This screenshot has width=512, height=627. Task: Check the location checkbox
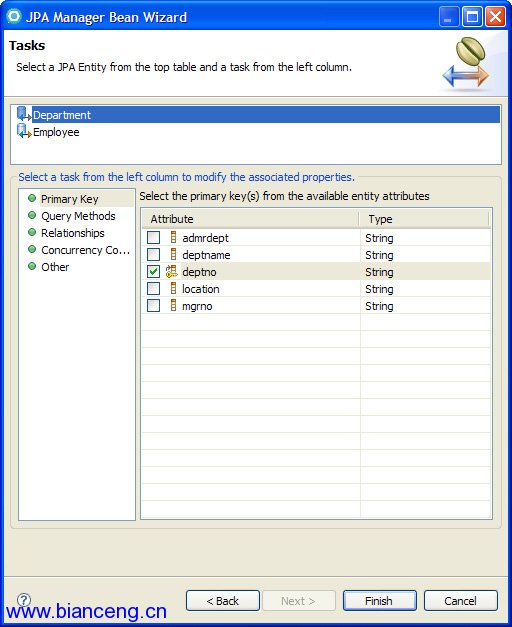pyautogui.click(x=154, y=288)
